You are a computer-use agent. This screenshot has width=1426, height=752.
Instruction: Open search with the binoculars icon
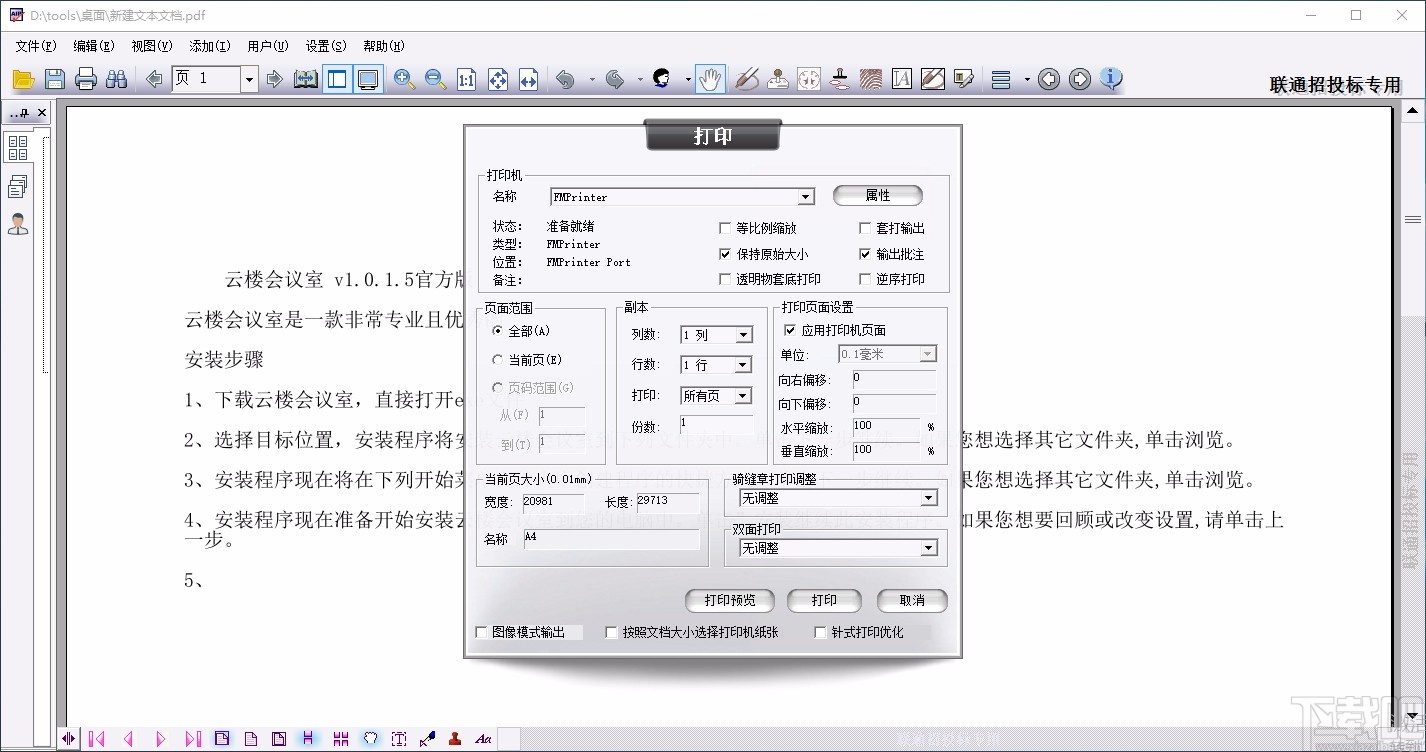[117, 80]
